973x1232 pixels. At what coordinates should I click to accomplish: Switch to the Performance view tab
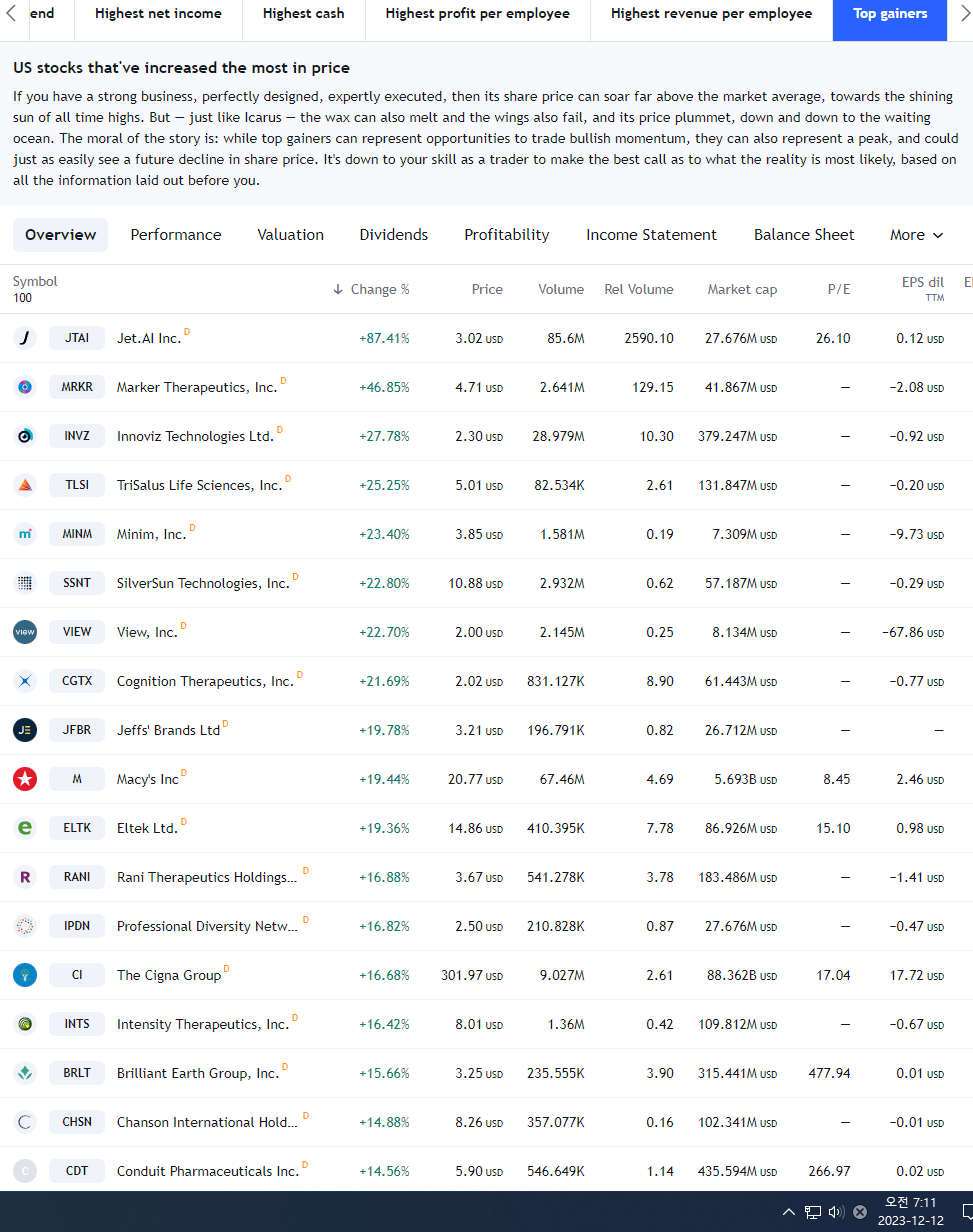[176, 235]
